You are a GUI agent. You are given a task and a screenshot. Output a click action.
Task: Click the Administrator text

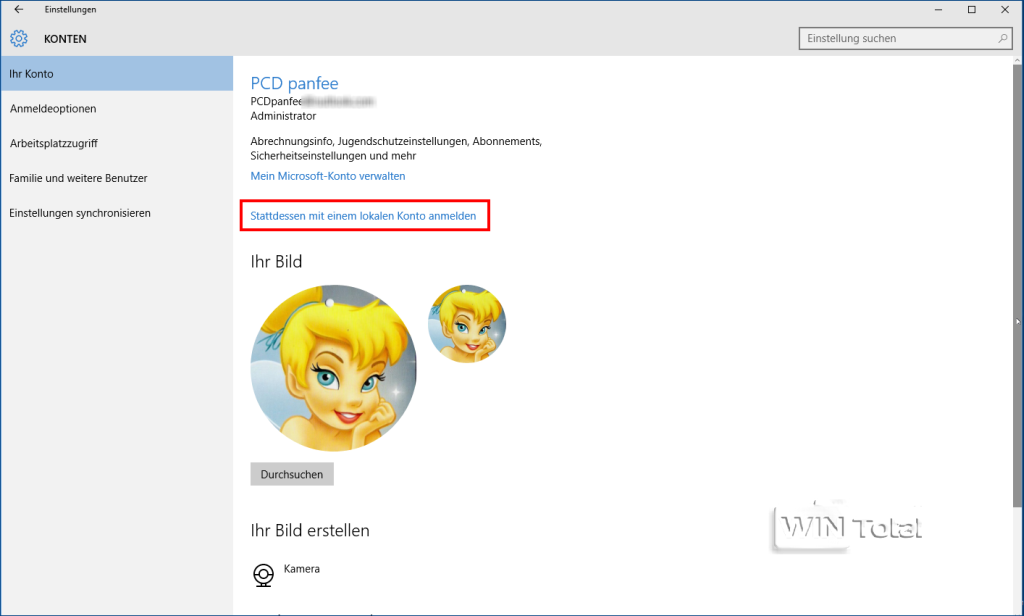[x=283, y=116]
